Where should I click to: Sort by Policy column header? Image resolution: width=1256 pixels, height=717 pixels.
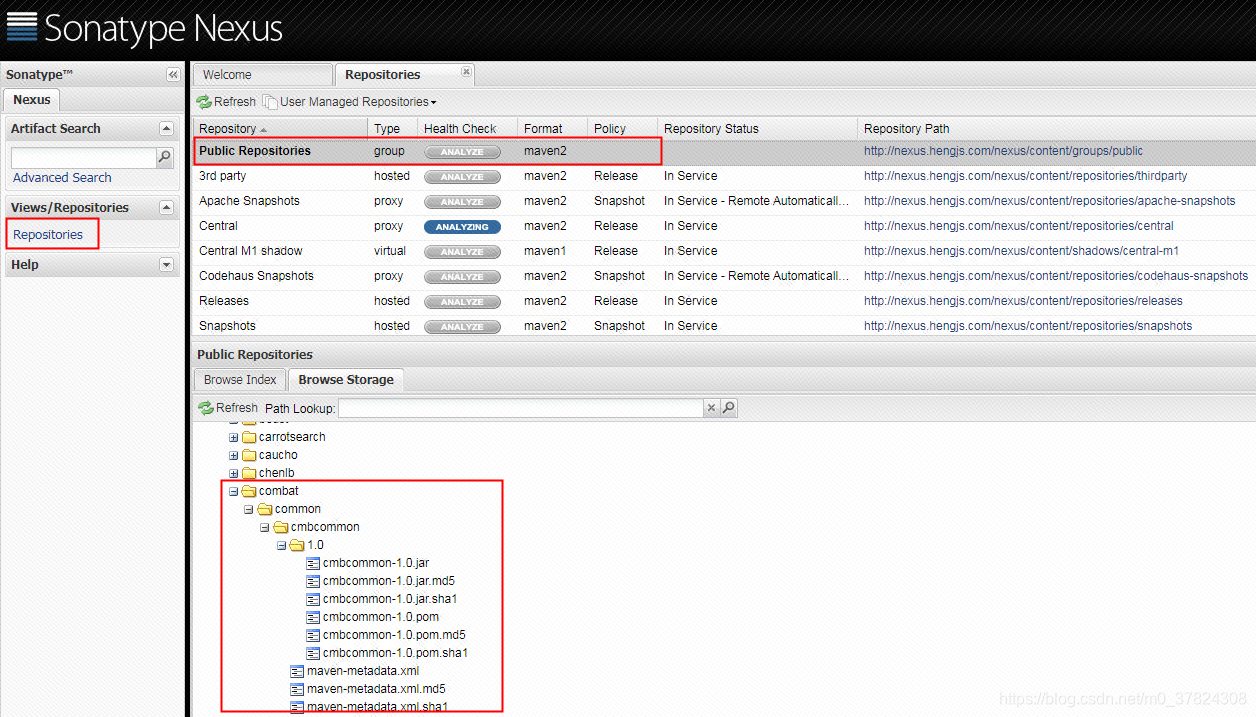622,128
